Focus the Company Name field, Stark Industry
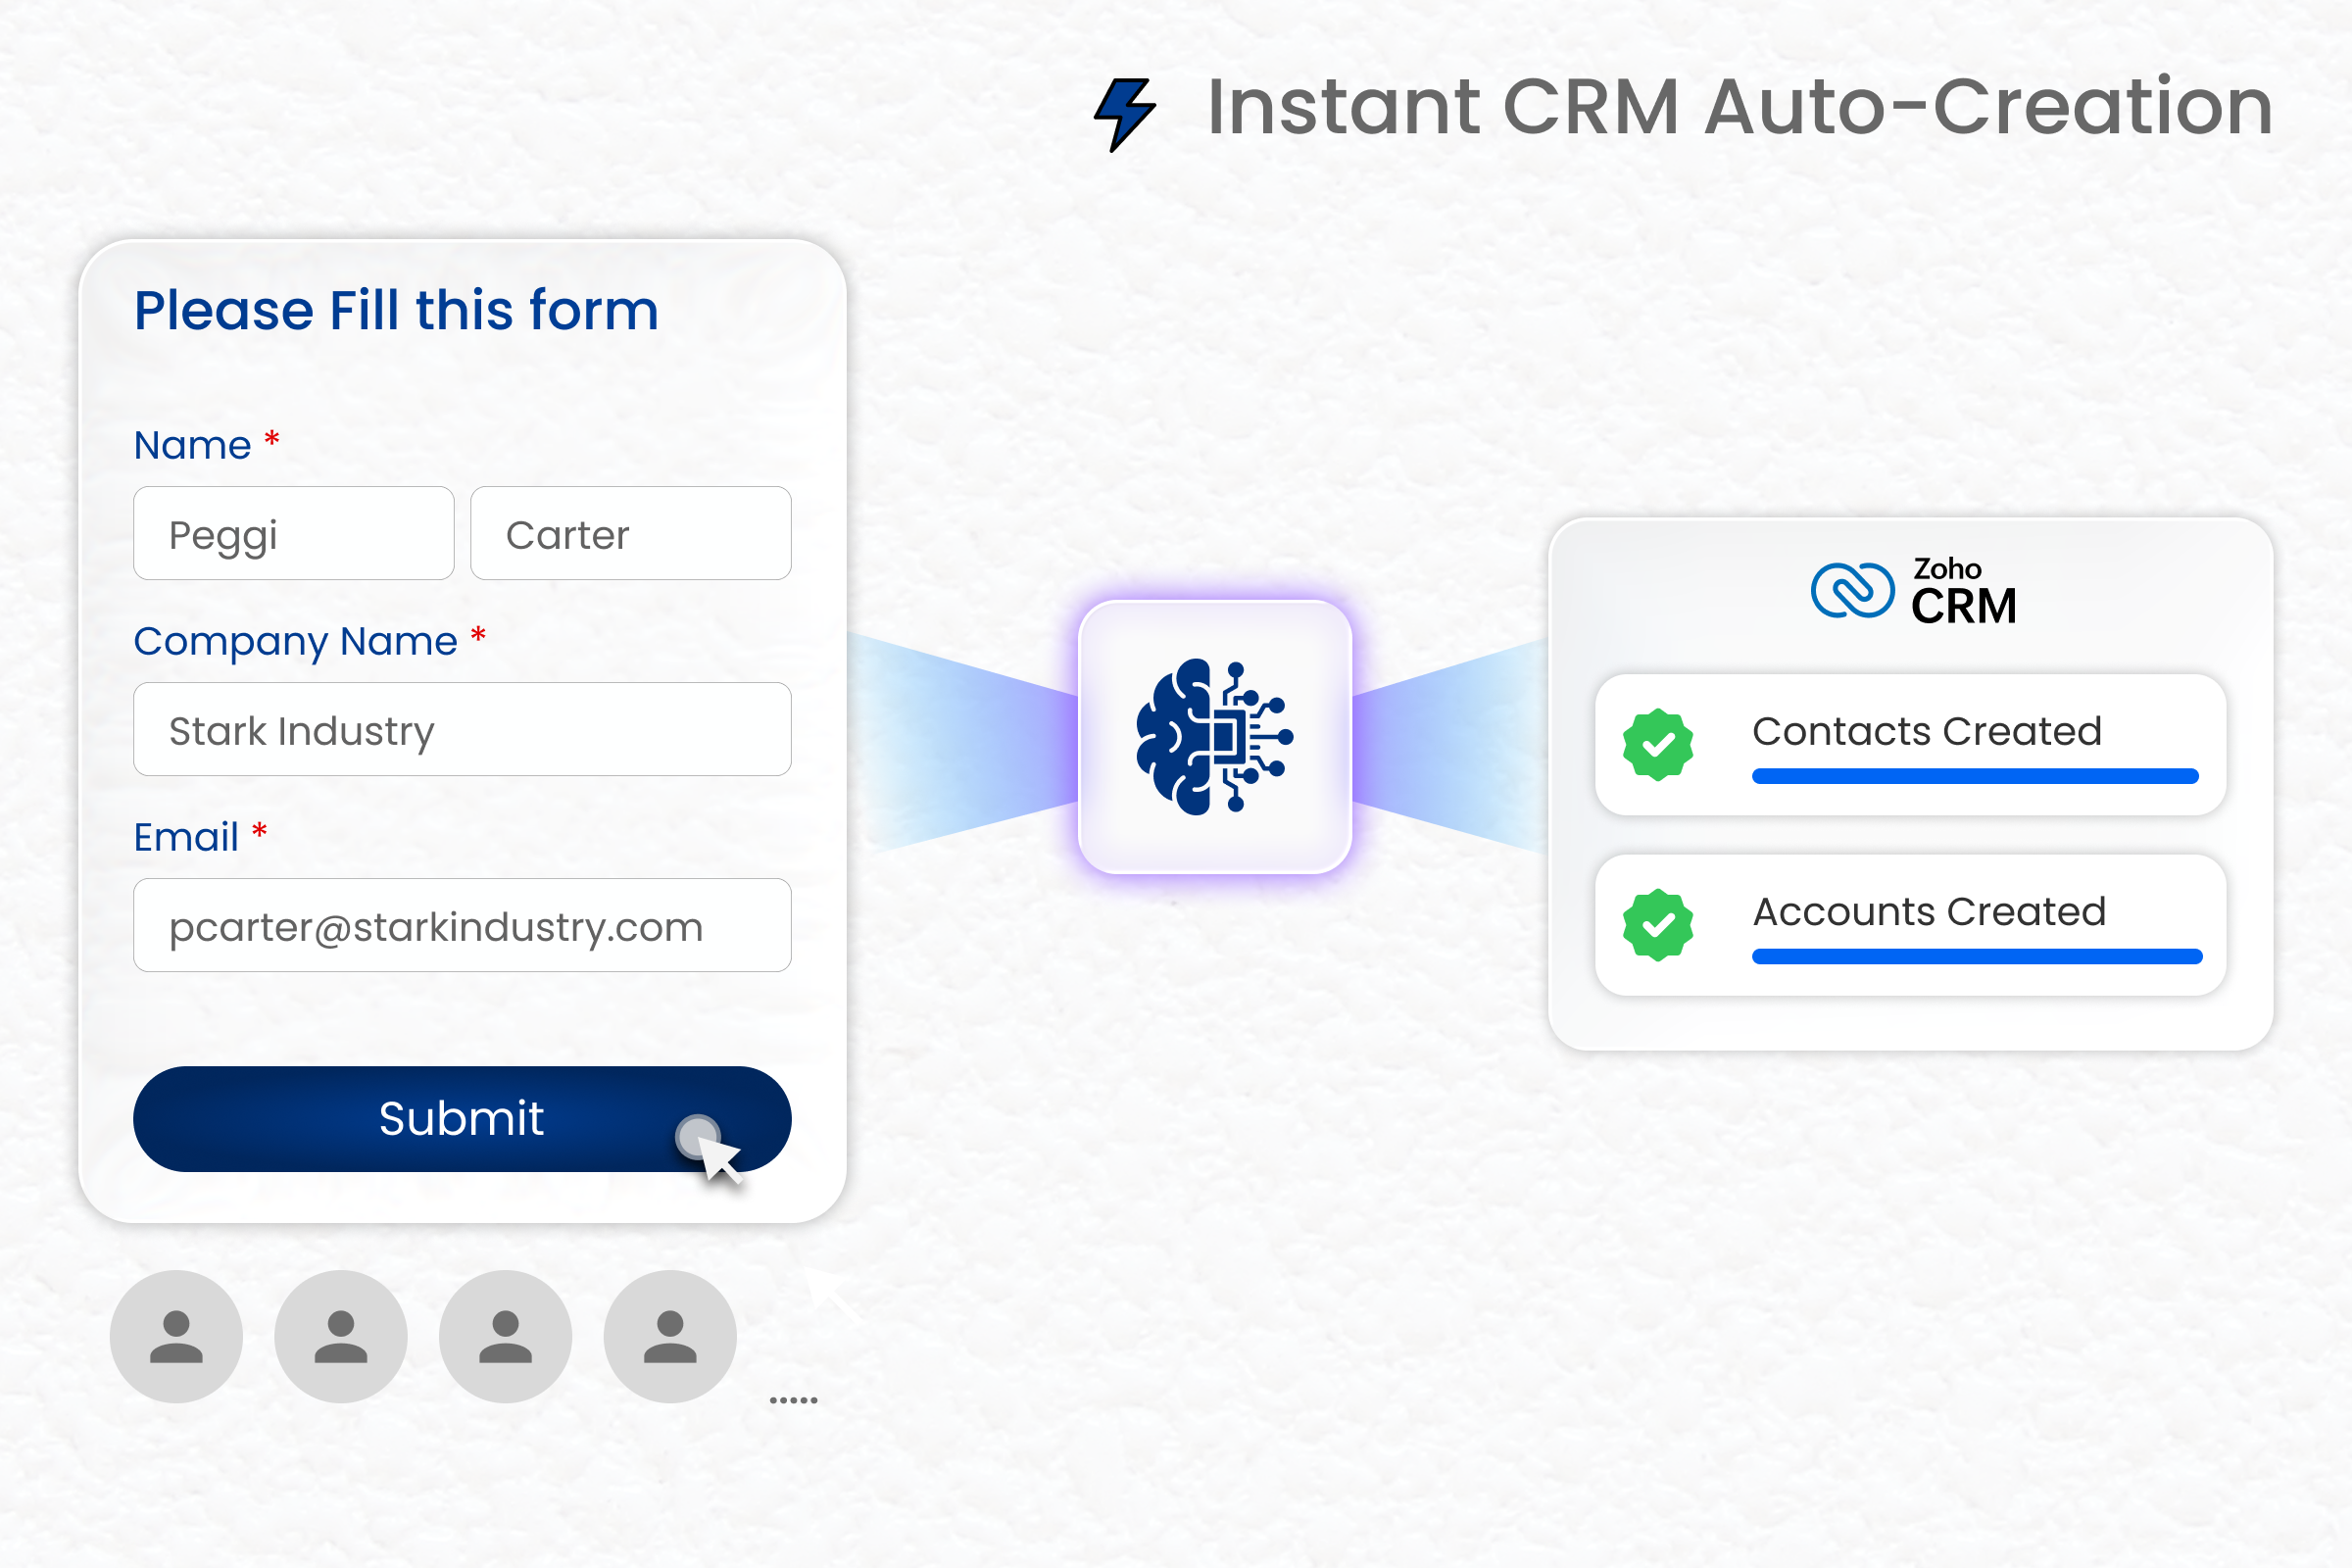Screen dimensions: 2352x1568 (462, 730)
